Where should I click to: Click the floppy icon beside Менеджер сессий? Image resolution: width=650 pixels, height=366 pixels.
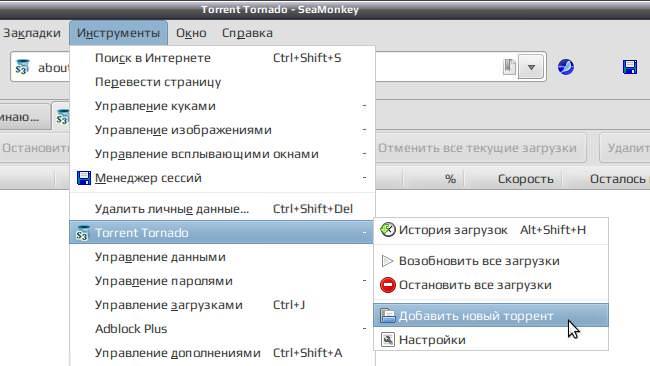[x=84, y=178]
